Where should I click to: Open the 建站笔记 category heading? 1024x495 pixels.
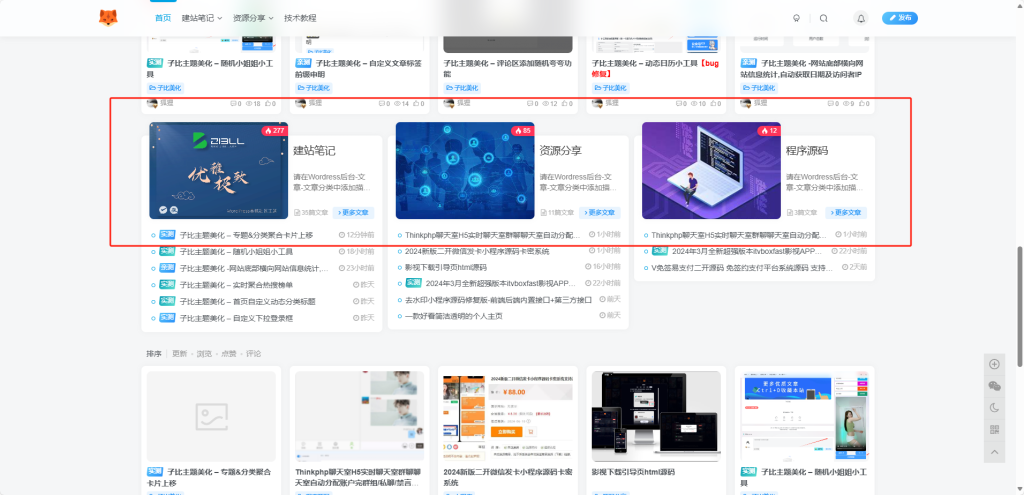pos(314,151)
